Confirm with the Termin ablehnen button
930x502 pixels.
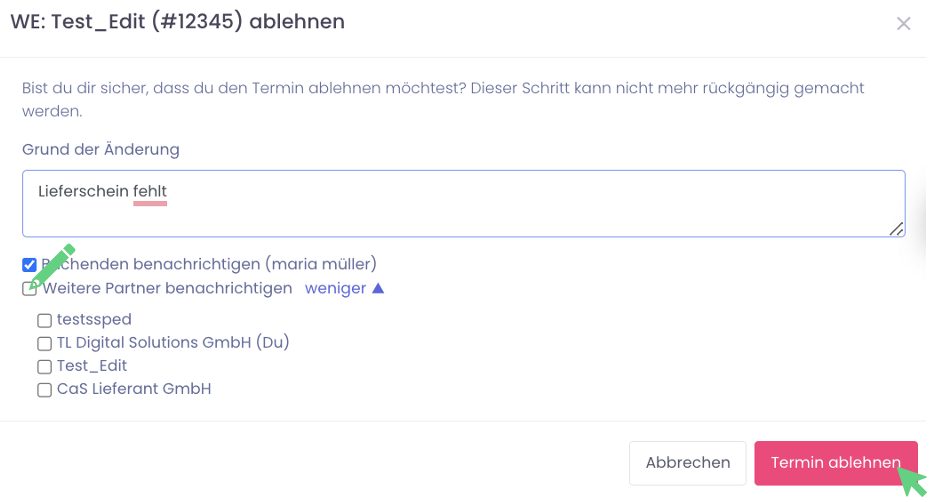click(x=835, y=463)
